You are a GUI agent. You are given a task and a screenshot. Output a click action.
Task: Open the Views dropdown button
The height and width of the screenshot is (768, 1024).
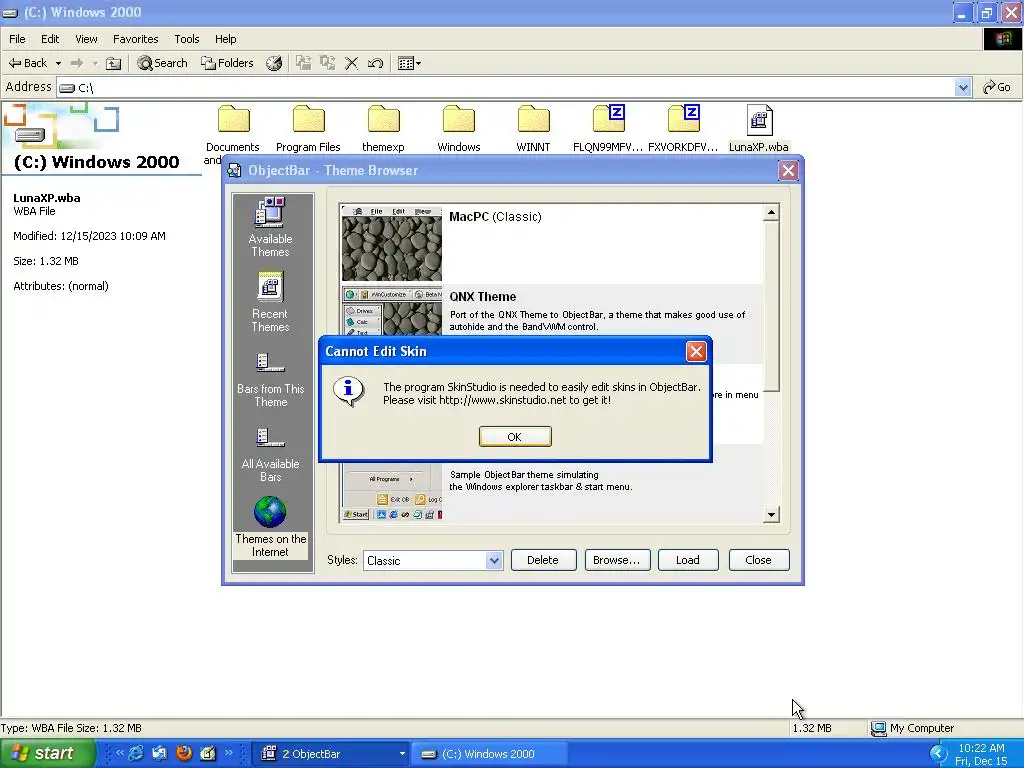(x=409, y=63)
